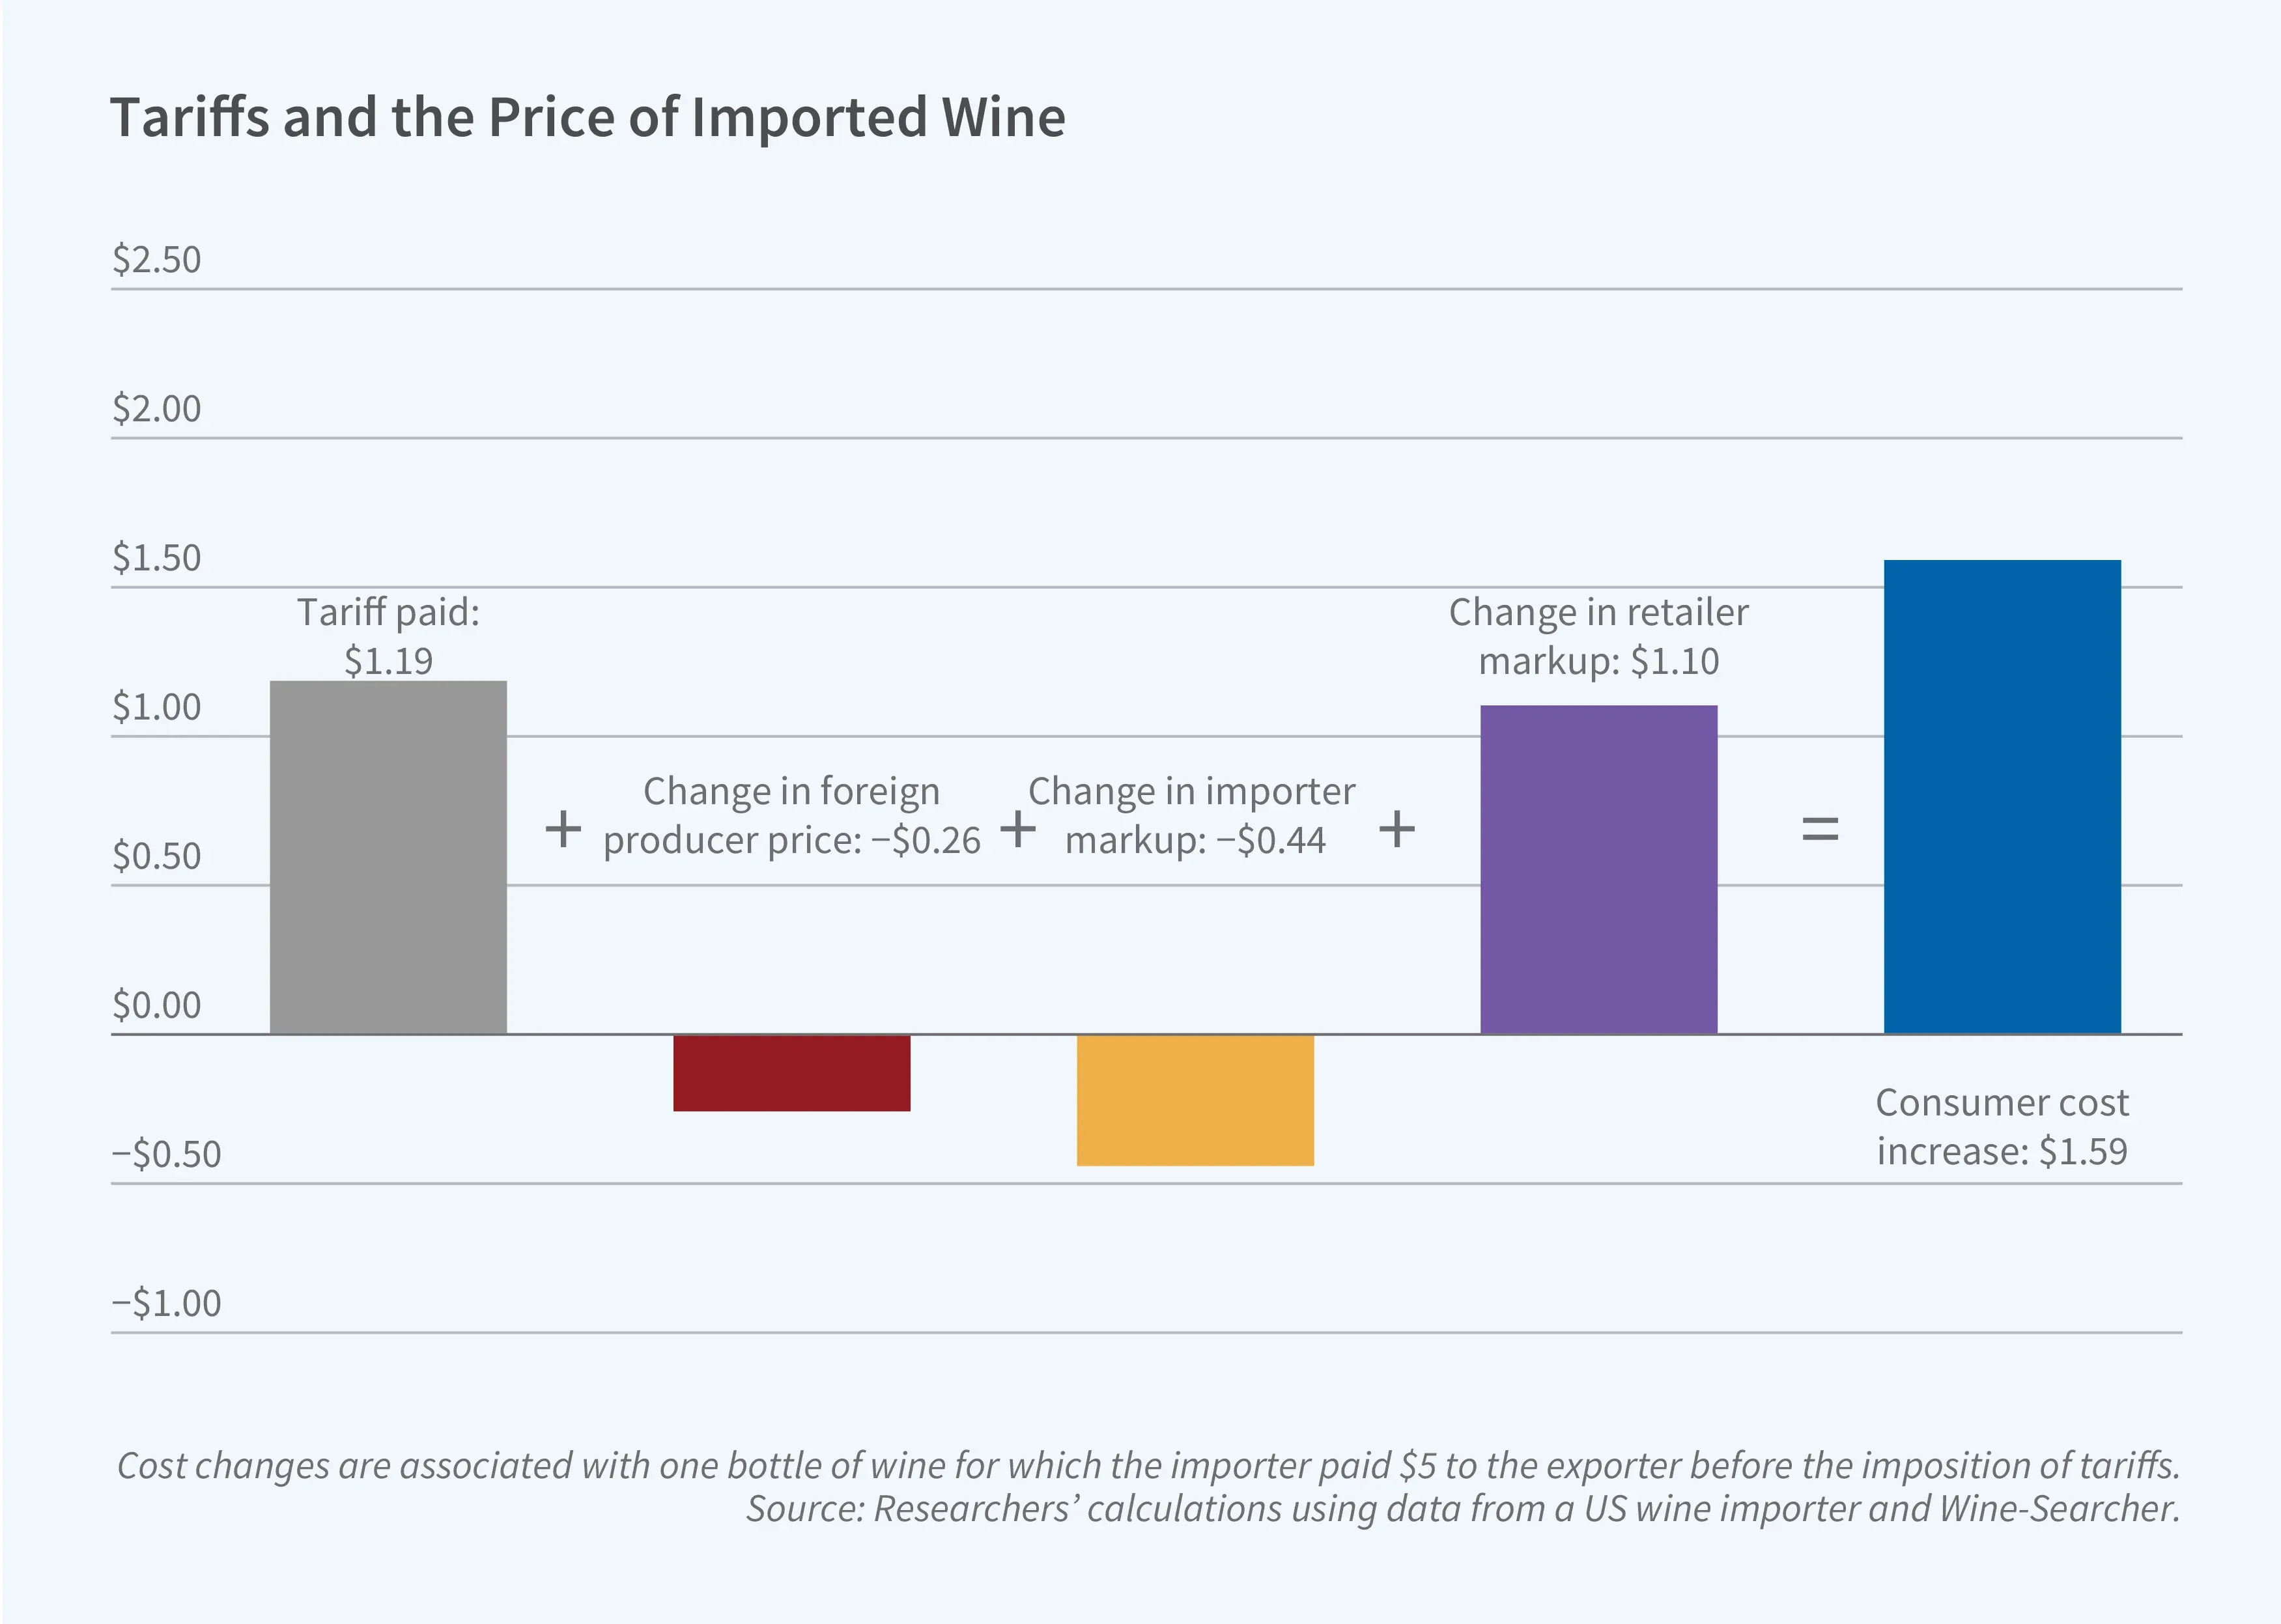The height and width of the screenshot is (1624, 2281).
Task: Select the blue consumer cost increase bar
Action: [2001, 797]
